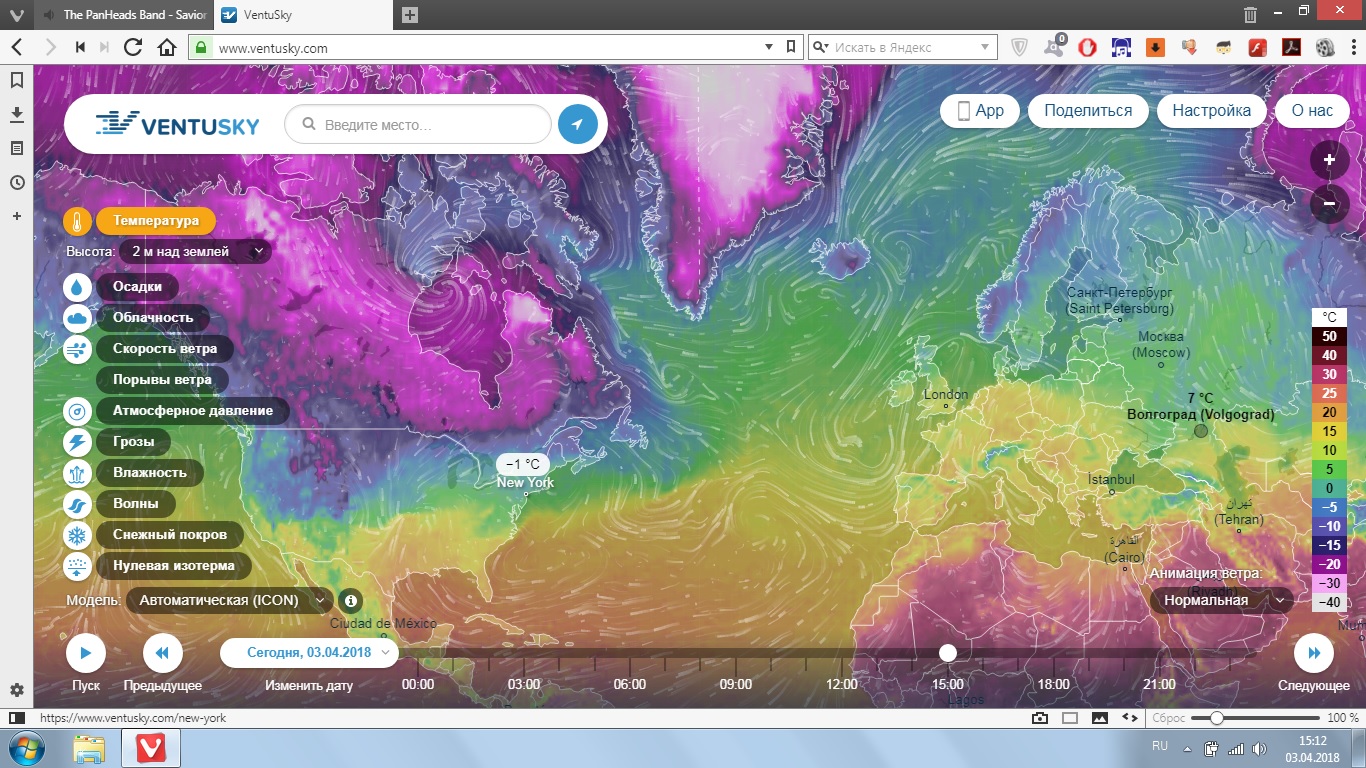Click the timeline slider handle at 15:00
Viewport: 1366px width, 768px height.
[948, 653]
